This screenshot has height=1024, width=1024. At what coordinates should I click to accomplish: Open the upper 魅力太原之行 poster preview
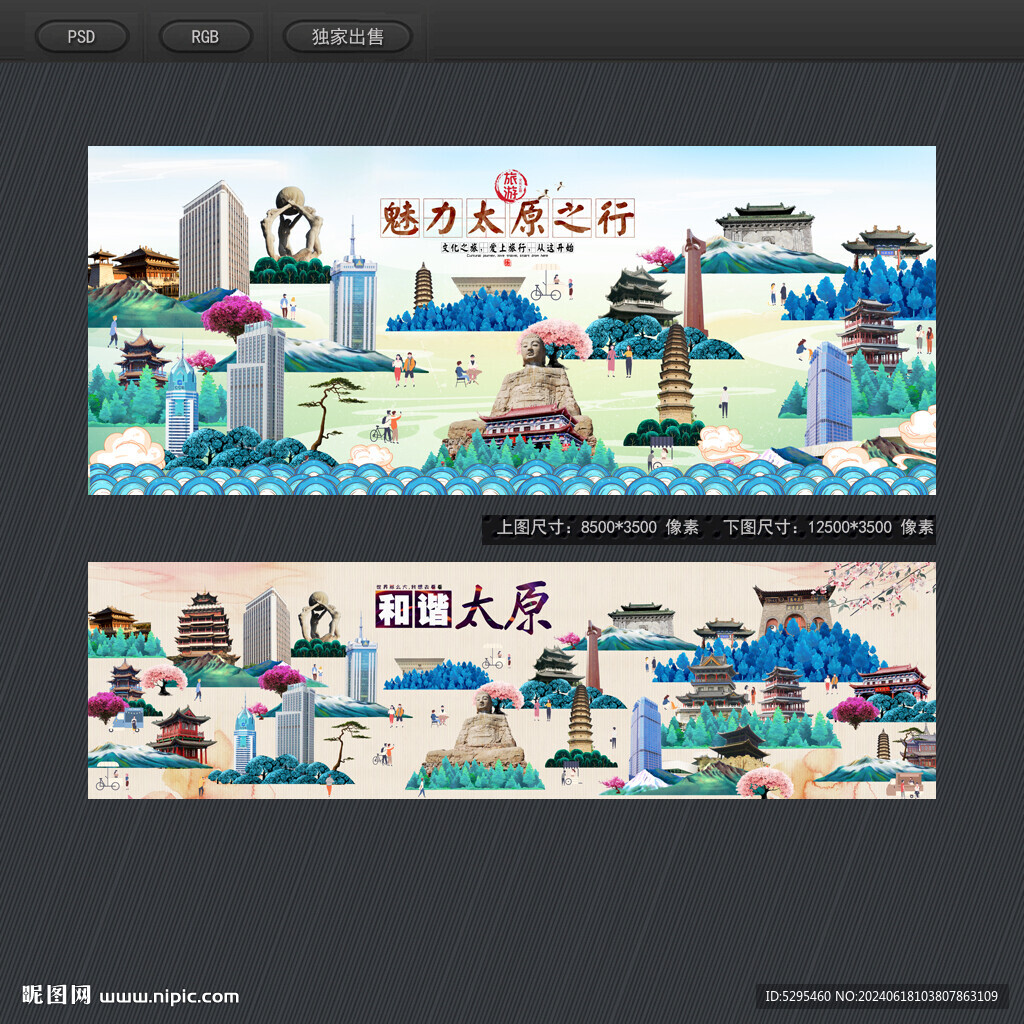[x=512, y=320]
